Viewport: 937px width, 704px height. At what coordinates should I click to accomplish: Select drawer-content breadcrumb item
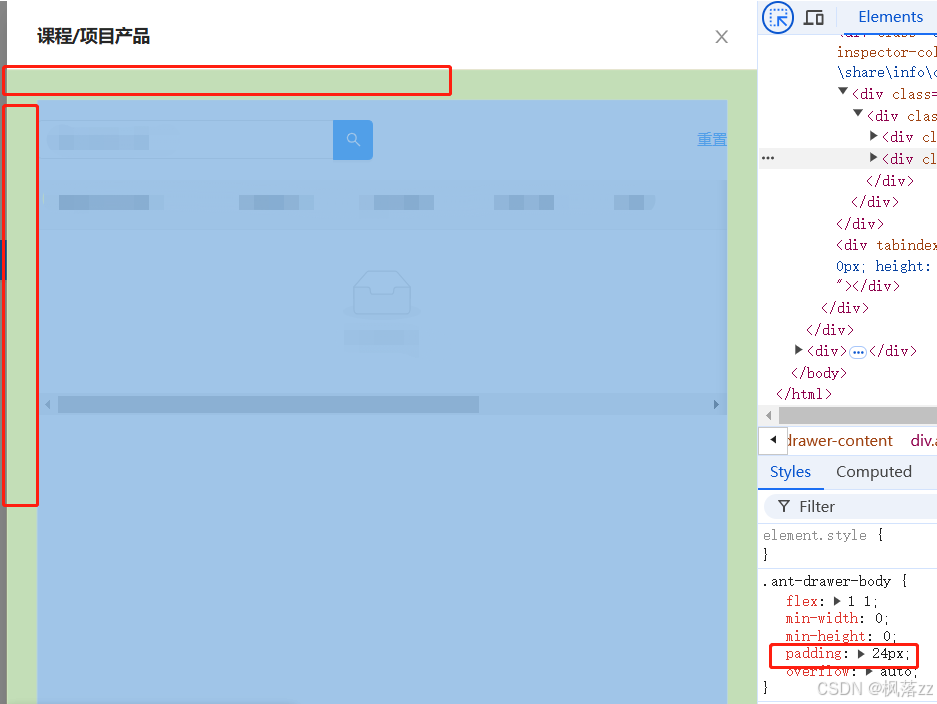(840, 441)
